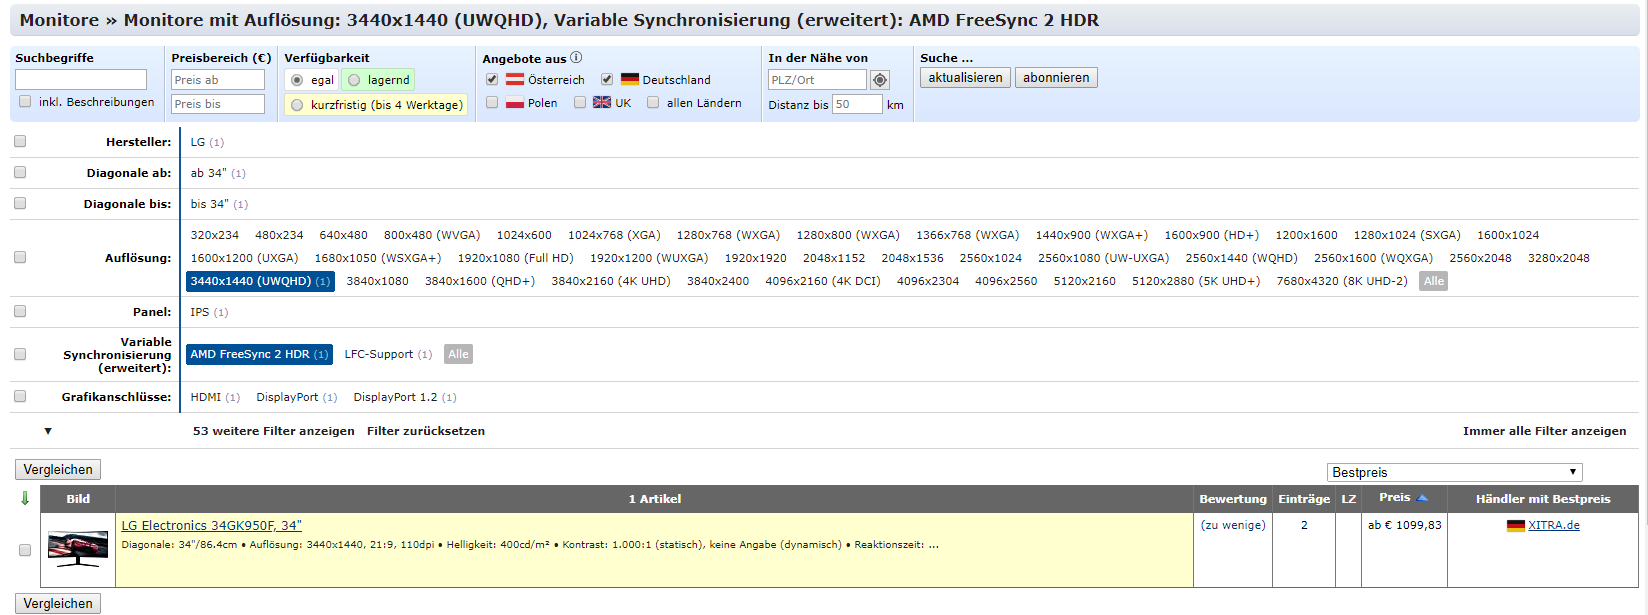This screenshot has height=615, width=1648.
Task: Expand filters with the triangle toggle
Action: click(47, 431)
